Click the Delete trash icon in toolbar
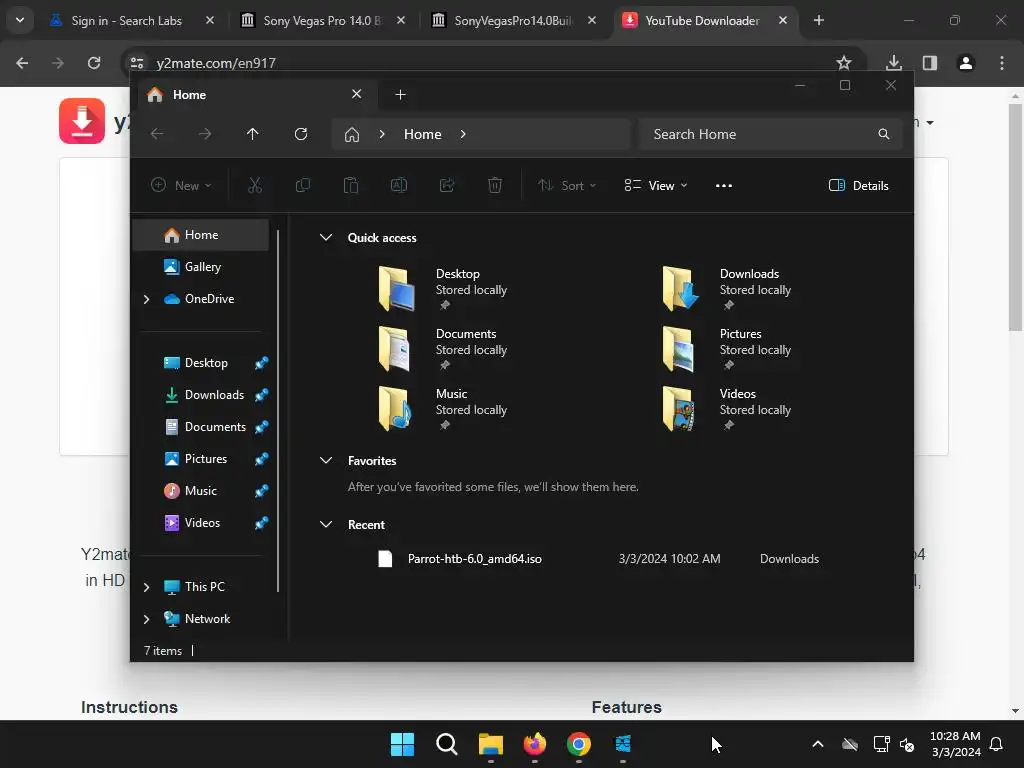 (x=495, y=185)
